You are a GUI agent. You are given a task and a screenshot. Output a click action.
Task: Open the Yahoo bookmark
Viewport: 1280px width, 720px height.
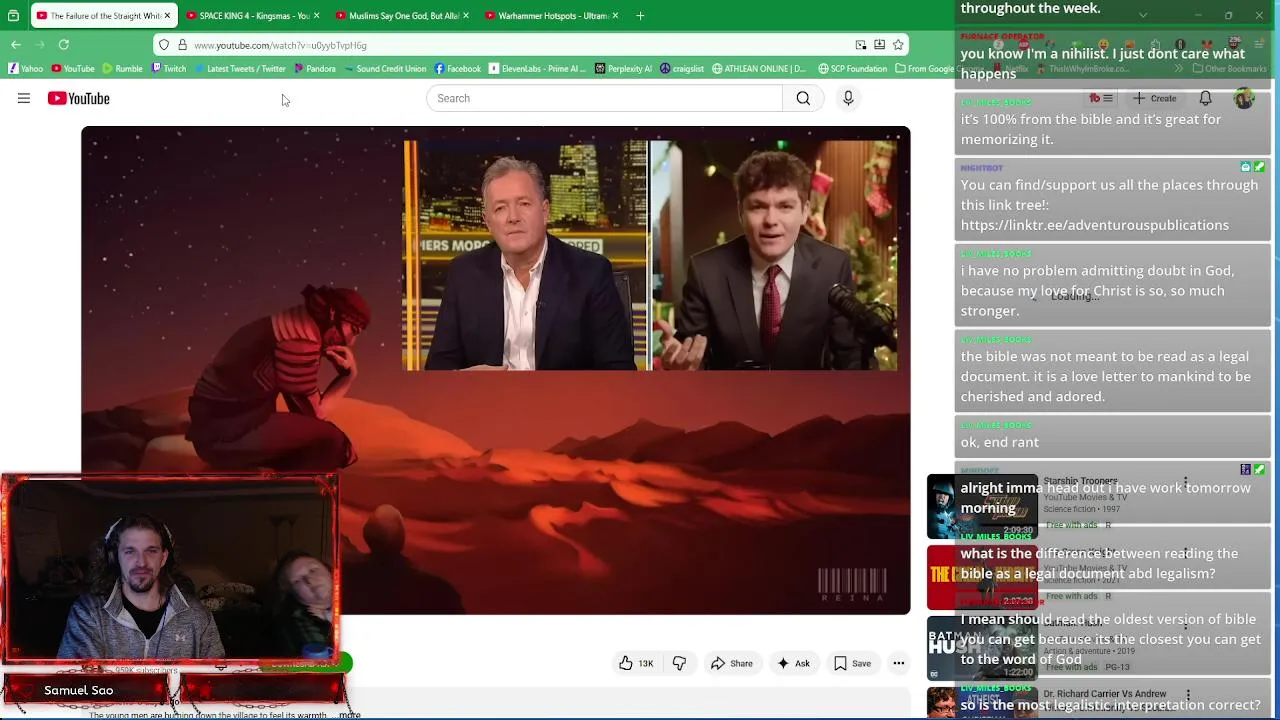[26, 69]
